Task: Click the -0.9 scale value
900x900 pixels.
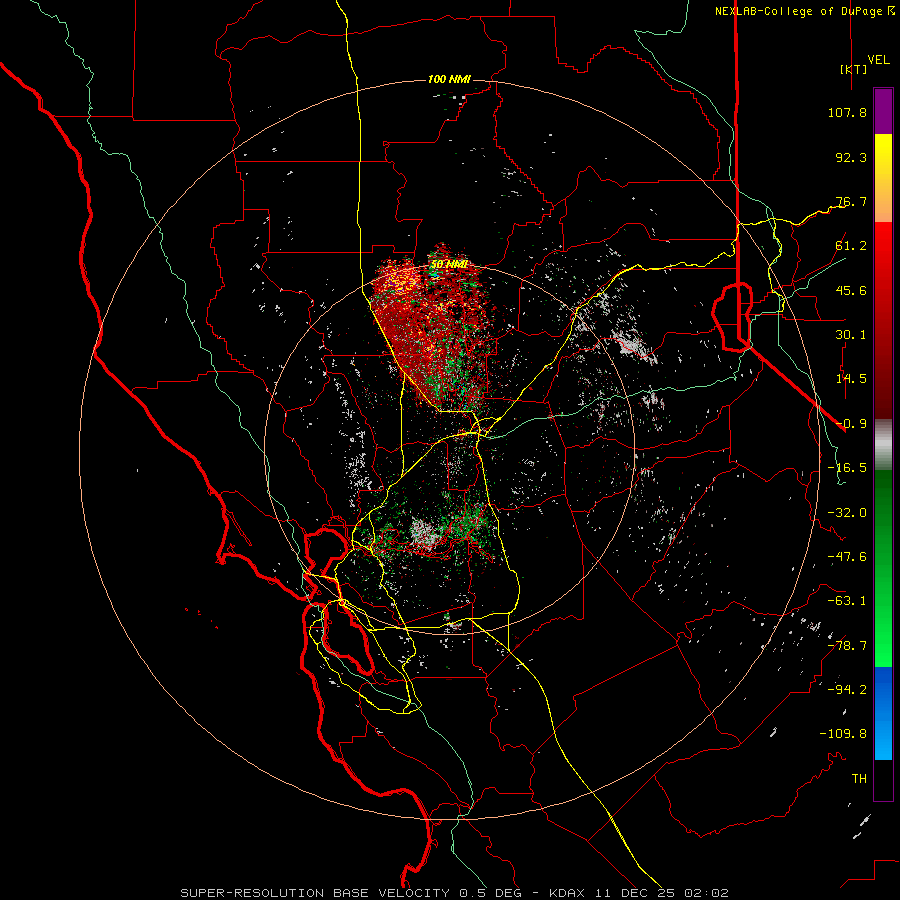Action: 851,424
